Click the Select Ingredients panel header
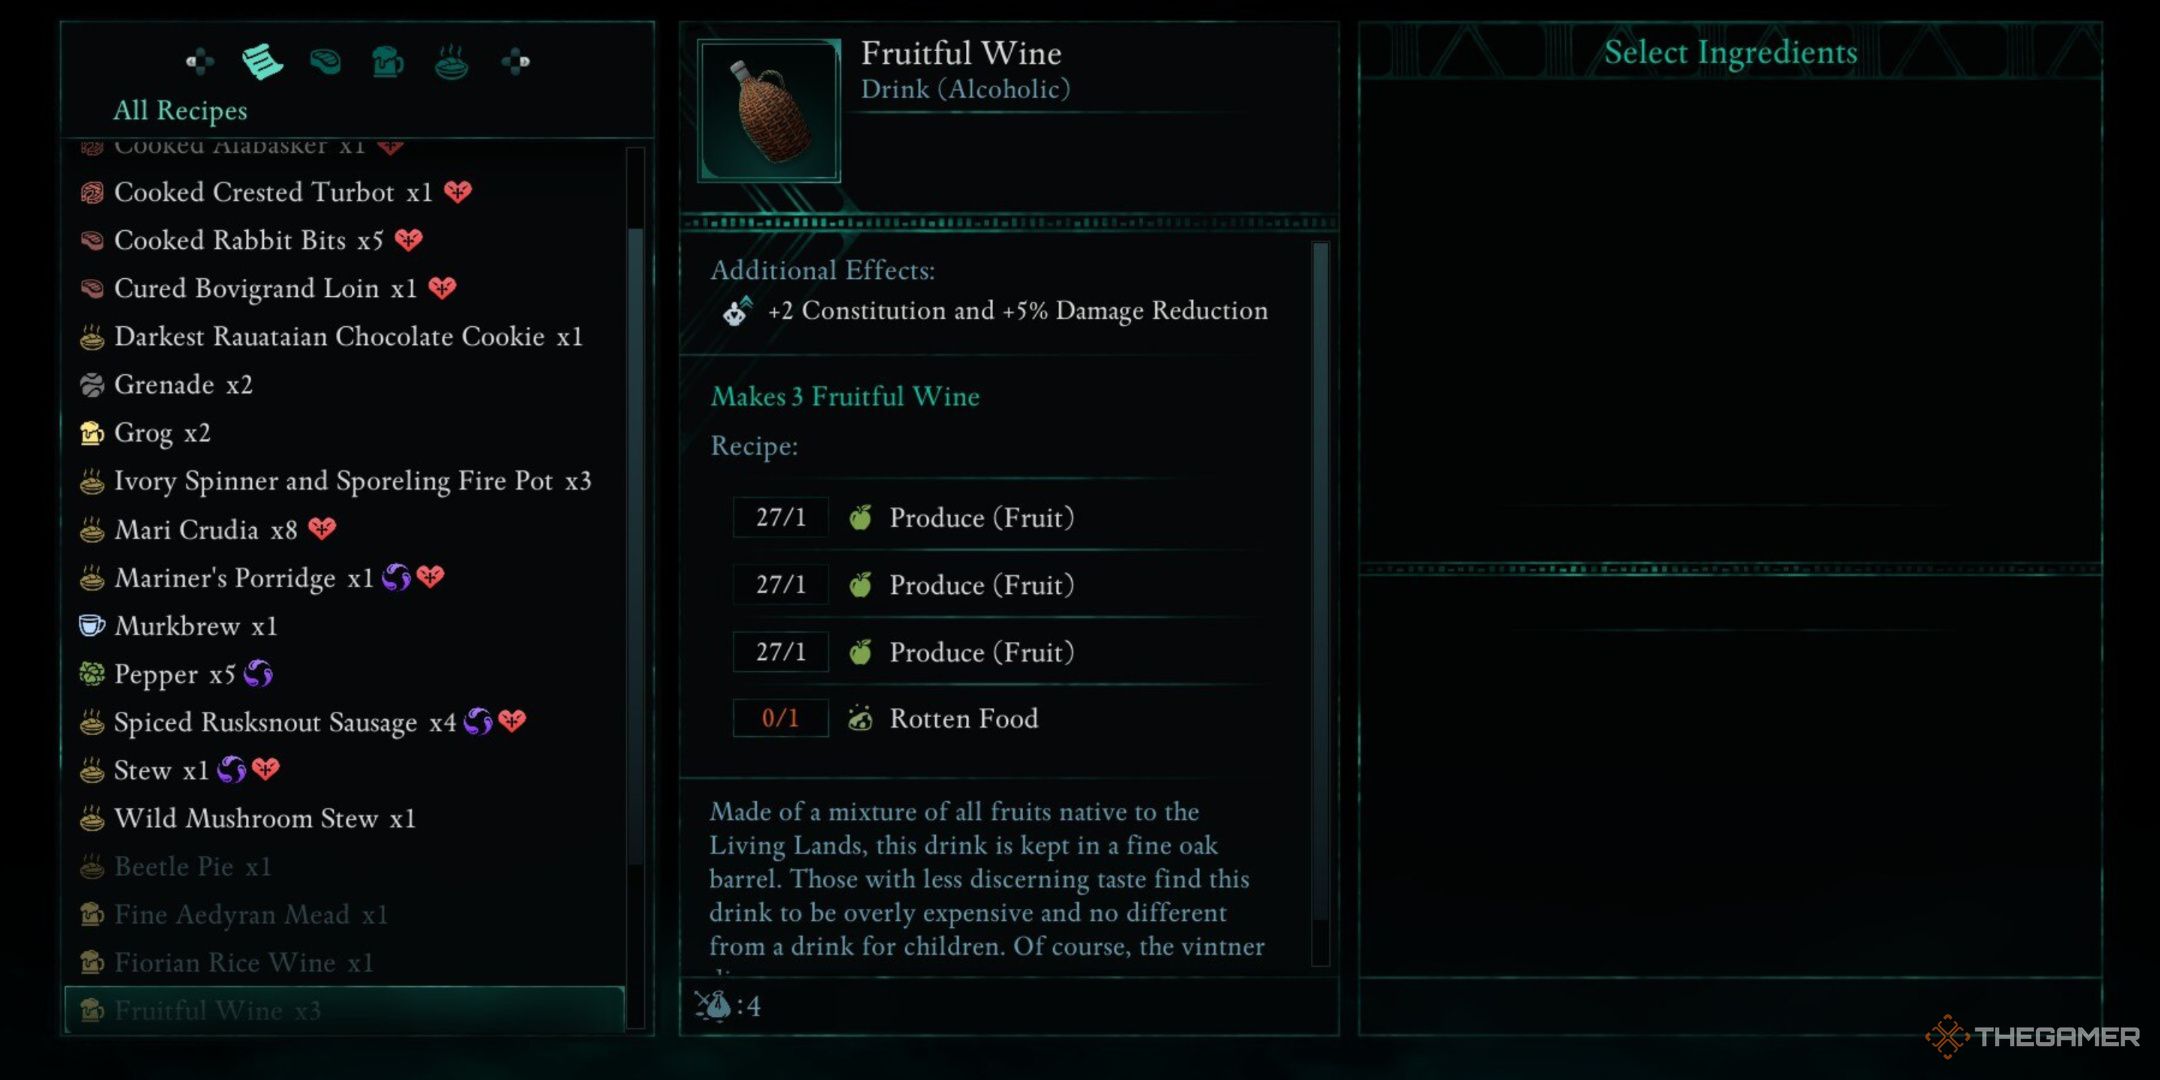Image resolution: width=2160 pixels, height=1080 pixels. pos(1730,52)
